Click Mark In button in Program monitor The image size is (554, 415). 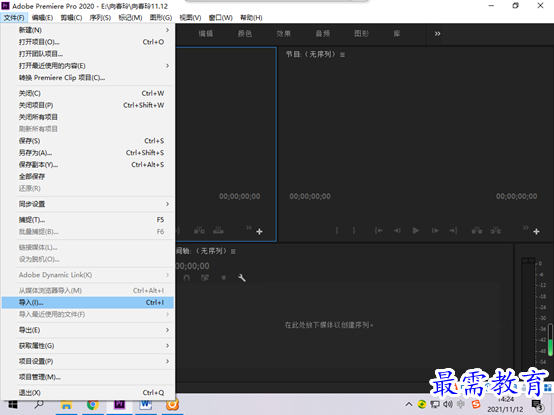click(x=337, y=231)
